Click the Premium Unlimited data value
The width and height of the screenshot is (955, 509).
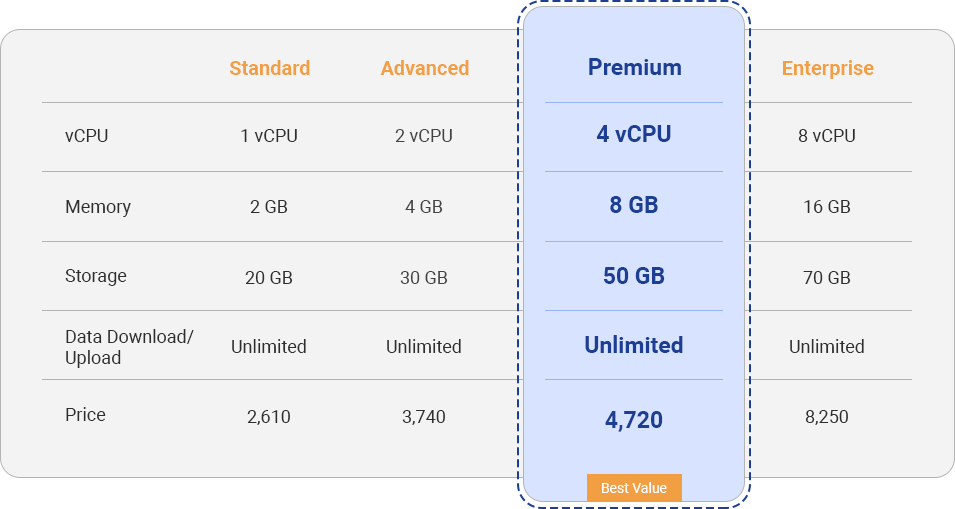pyautogui.click(x=634, y=345)
